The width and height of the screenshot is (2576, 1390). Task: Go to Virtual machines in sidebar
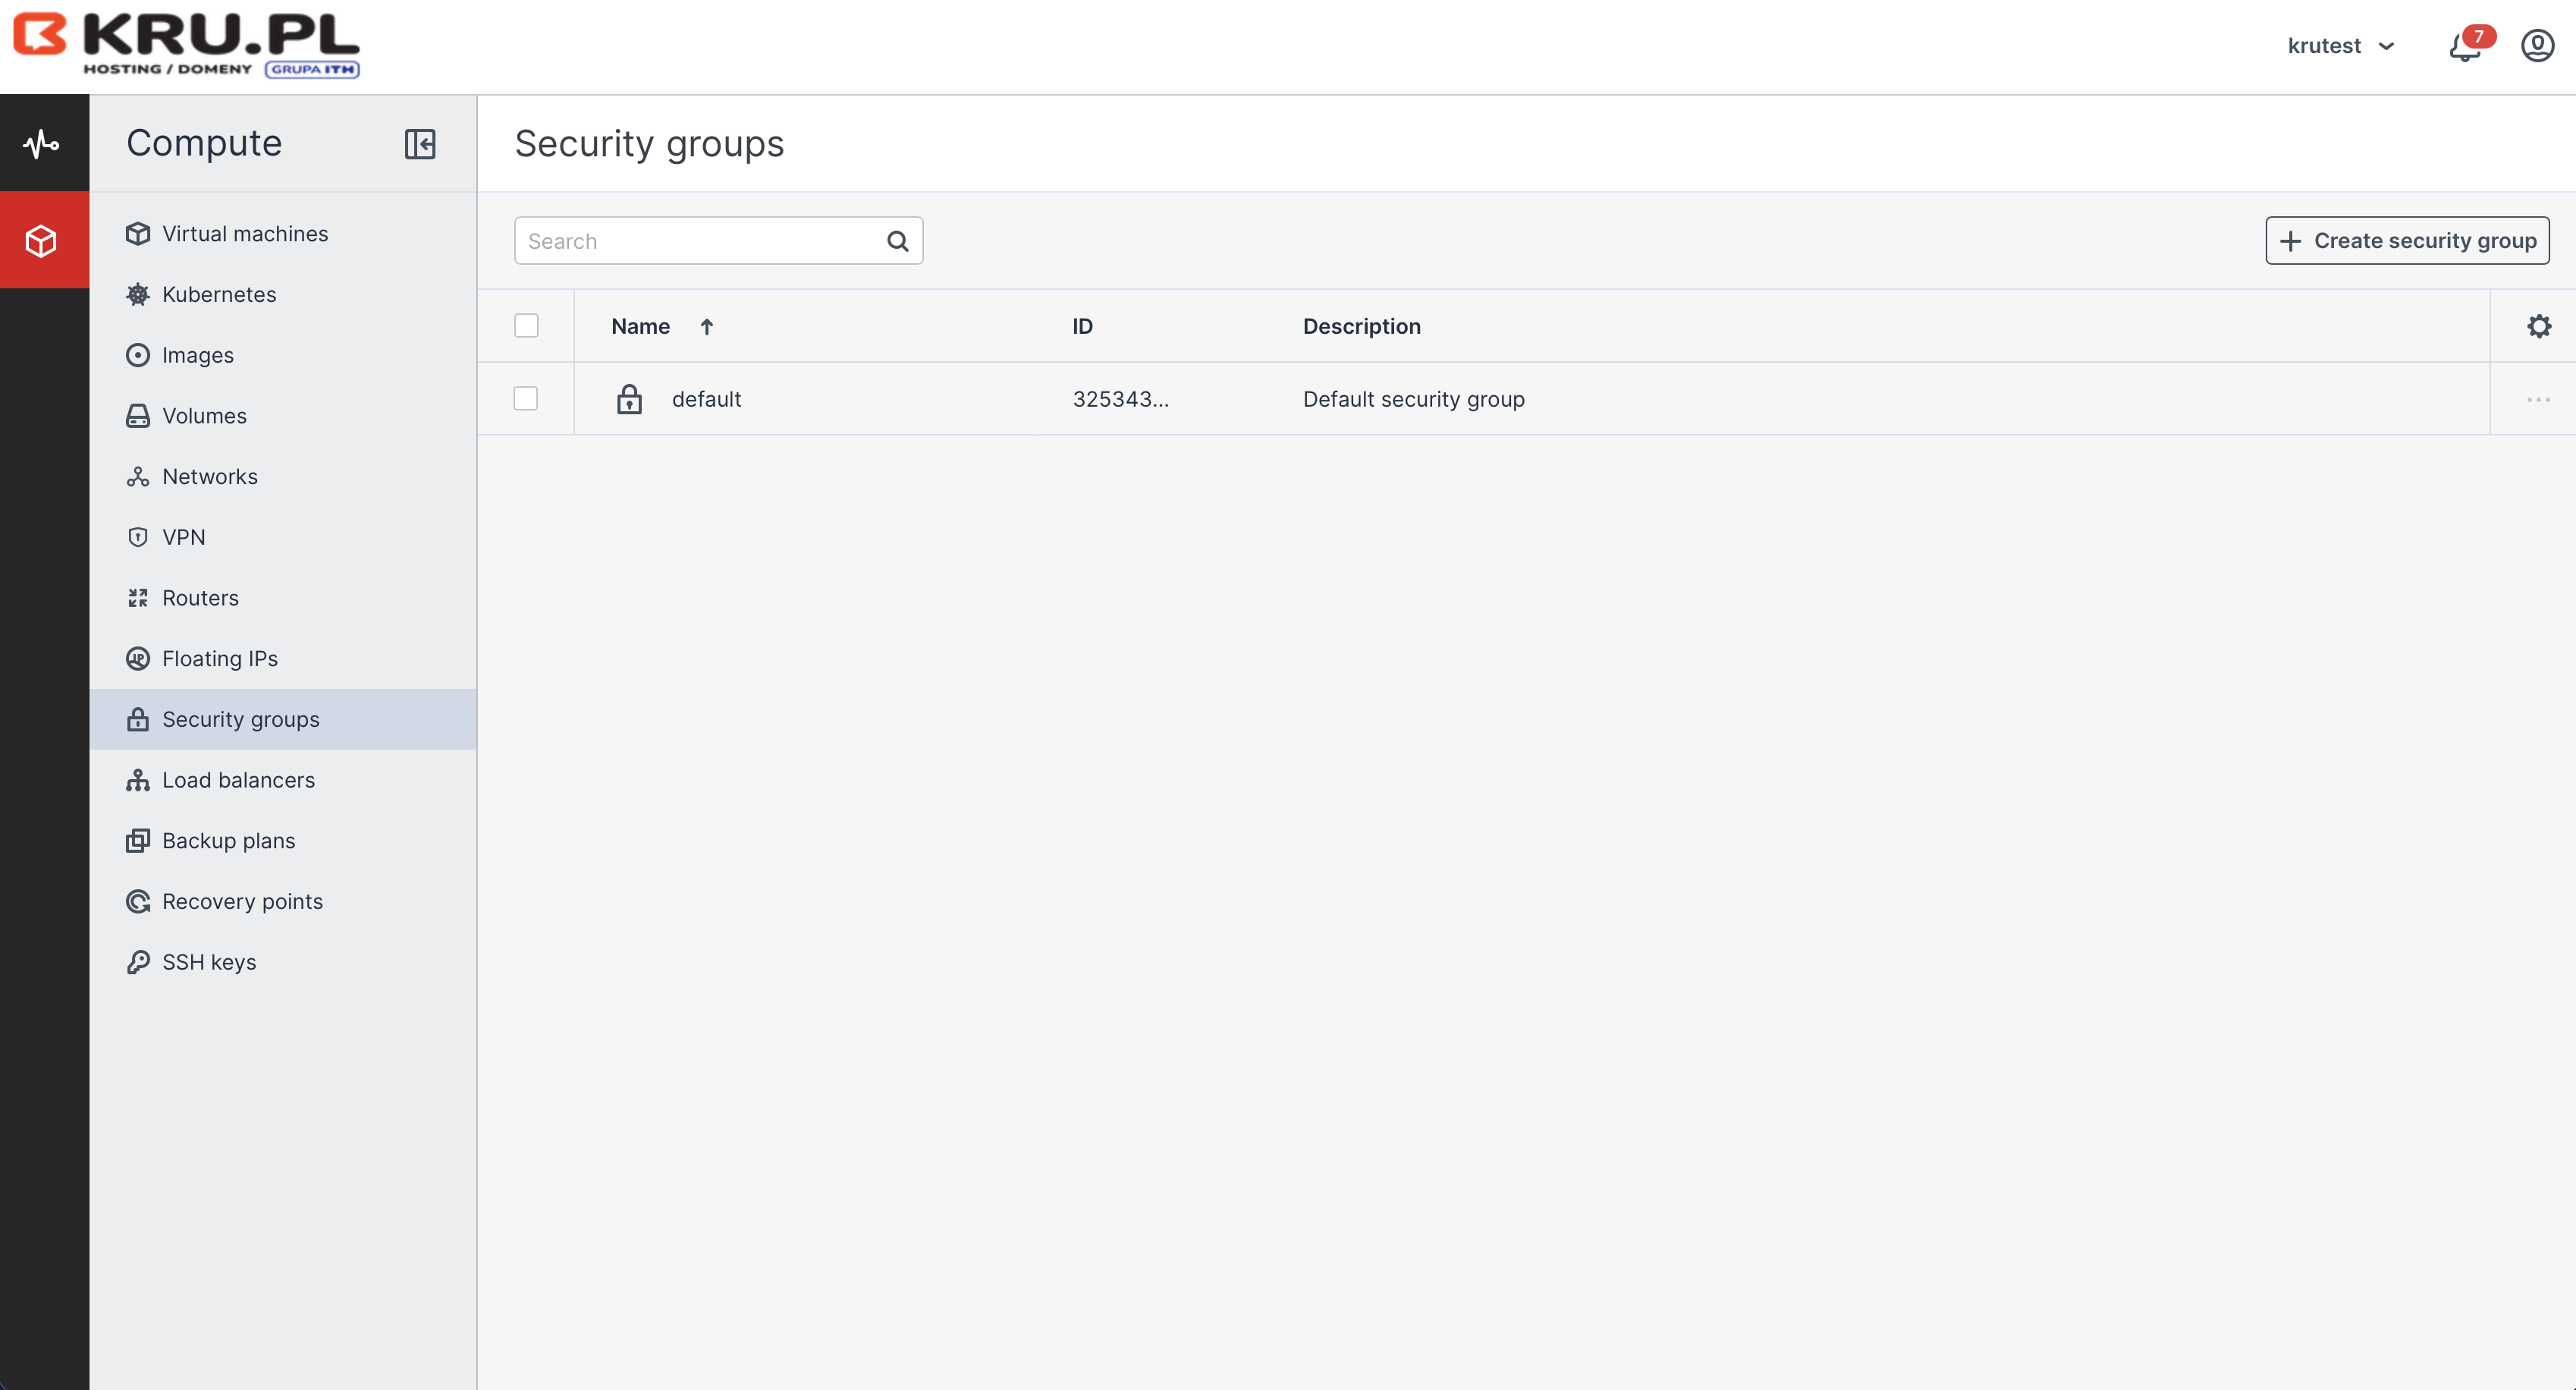coord(245,234)
